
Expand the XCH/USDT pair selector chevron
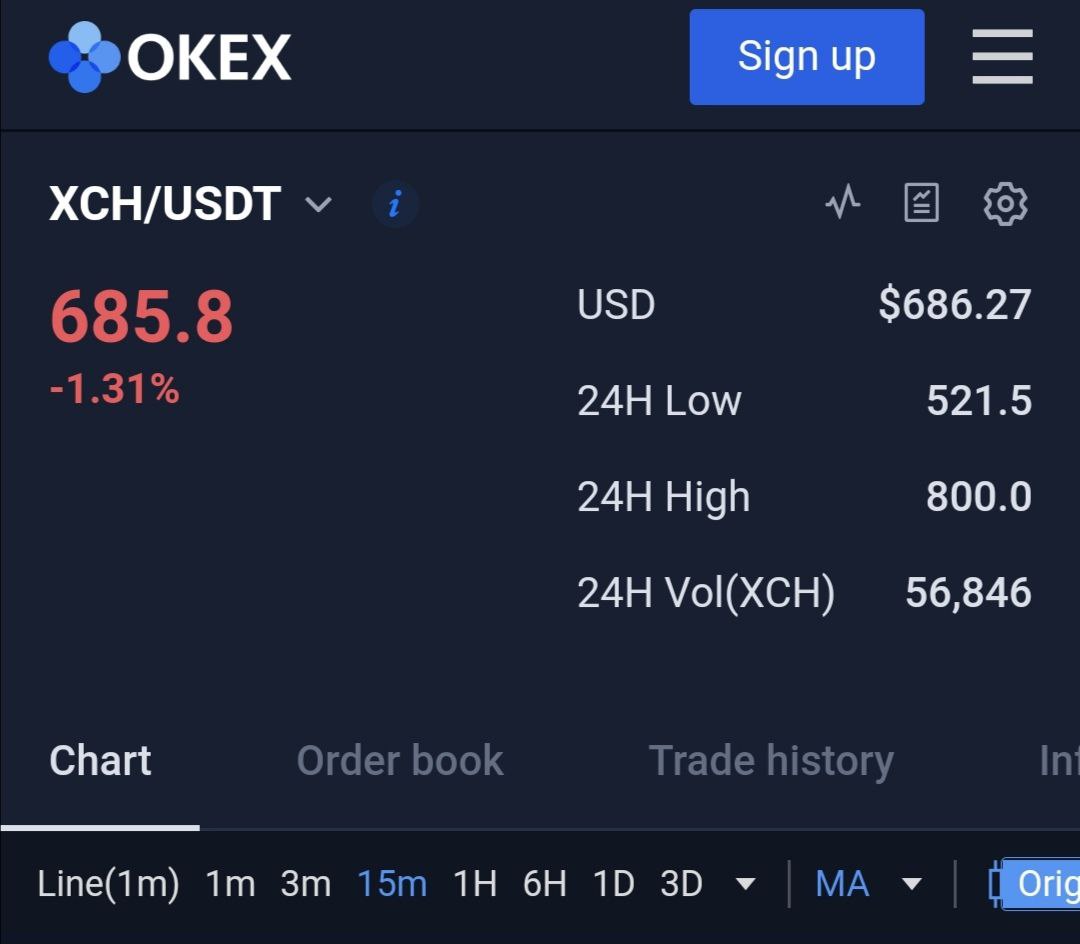click(x=318, y=204)
